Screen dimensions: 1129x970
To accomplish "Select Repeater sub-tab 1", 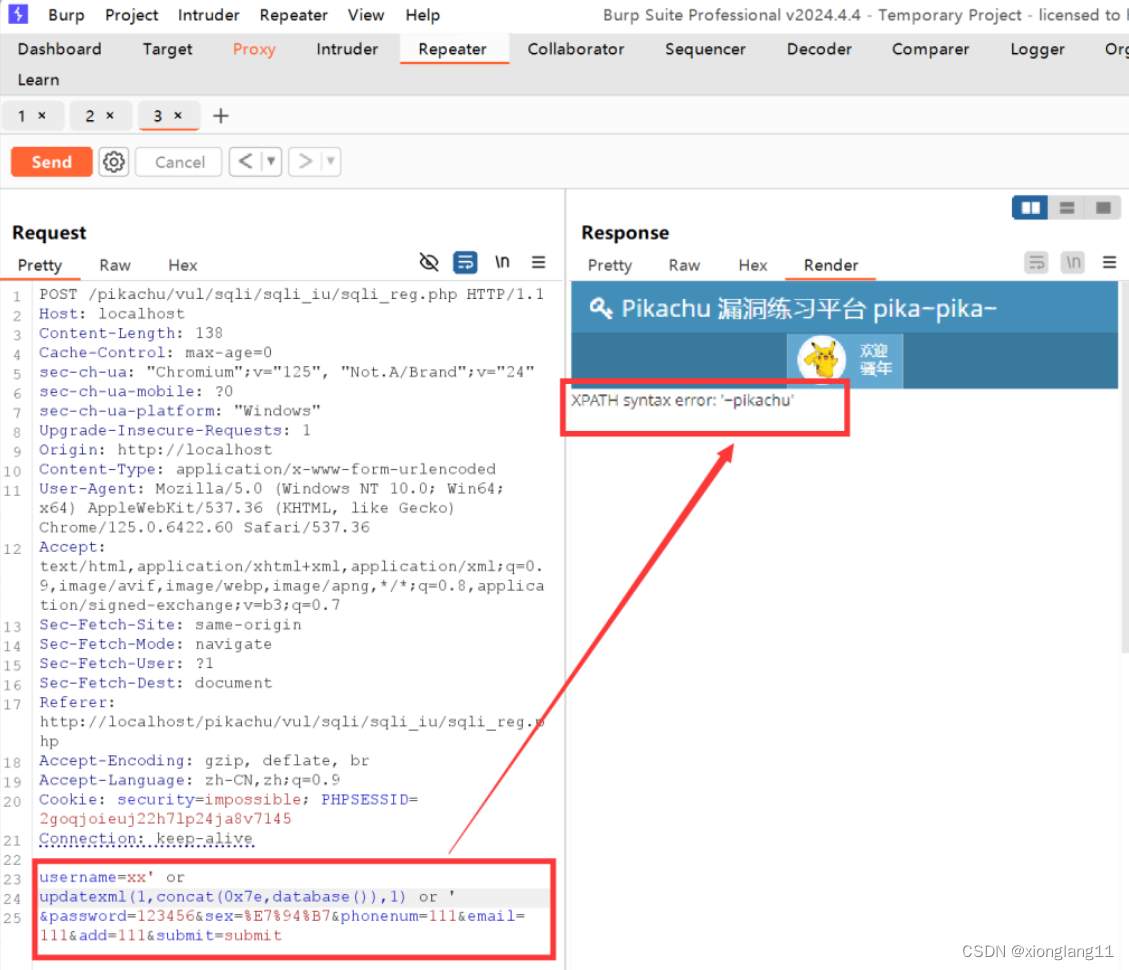I will pyautogui.click(x=22, y=115).
